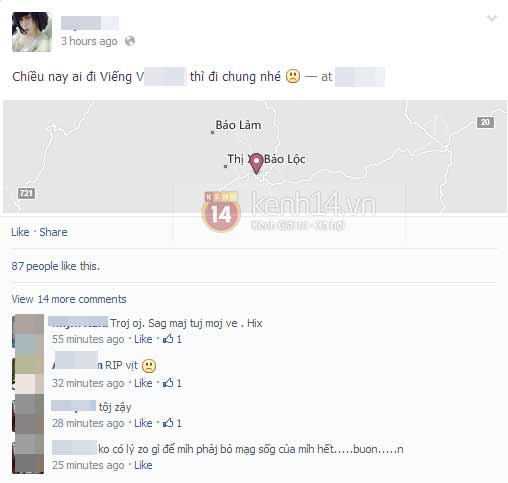Like the 55 minutes ago comment
The image size is (508, 483).
click(143, 339)
